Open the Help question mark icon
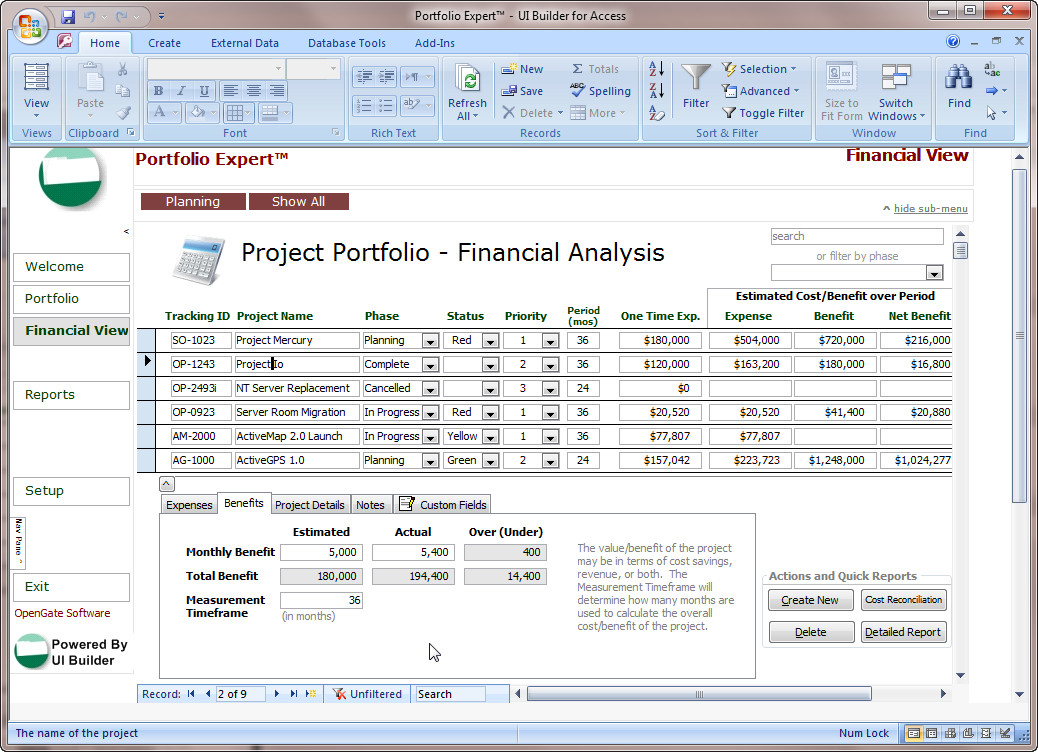 (x=953, y=42)
